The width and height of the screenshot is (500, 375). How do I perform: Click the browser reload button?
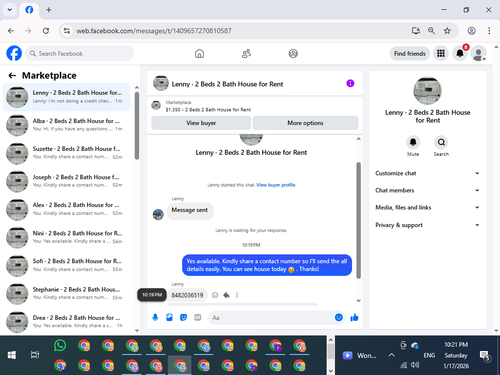pos(46,31)
